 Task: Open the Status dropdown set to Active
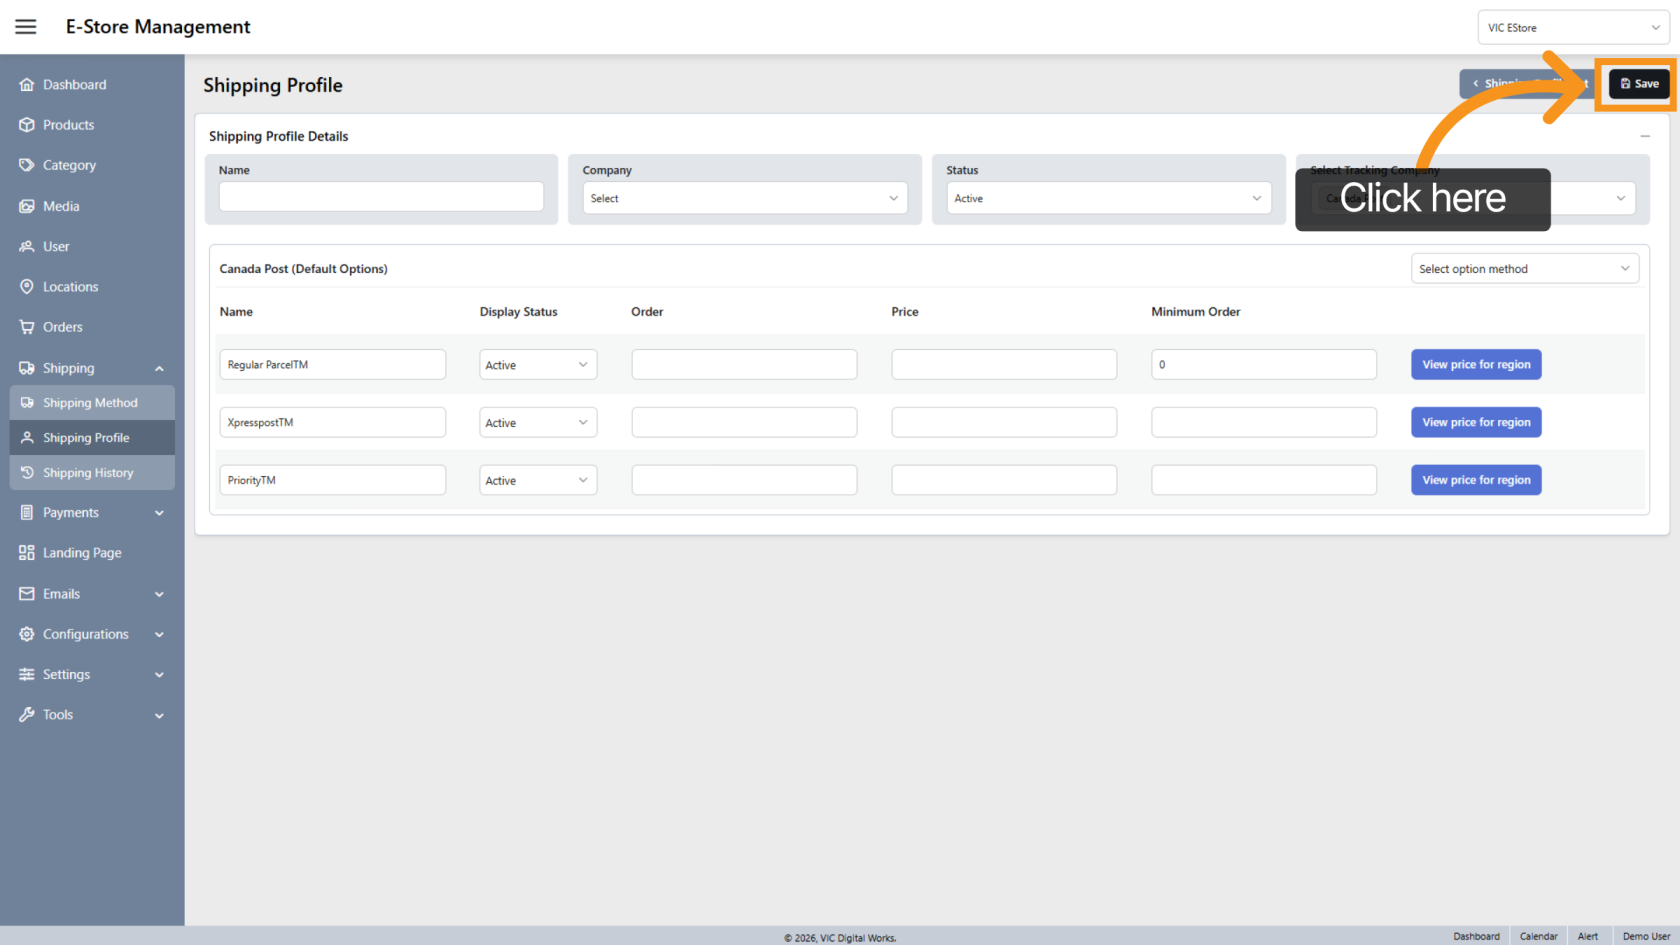coord(1108,198)
